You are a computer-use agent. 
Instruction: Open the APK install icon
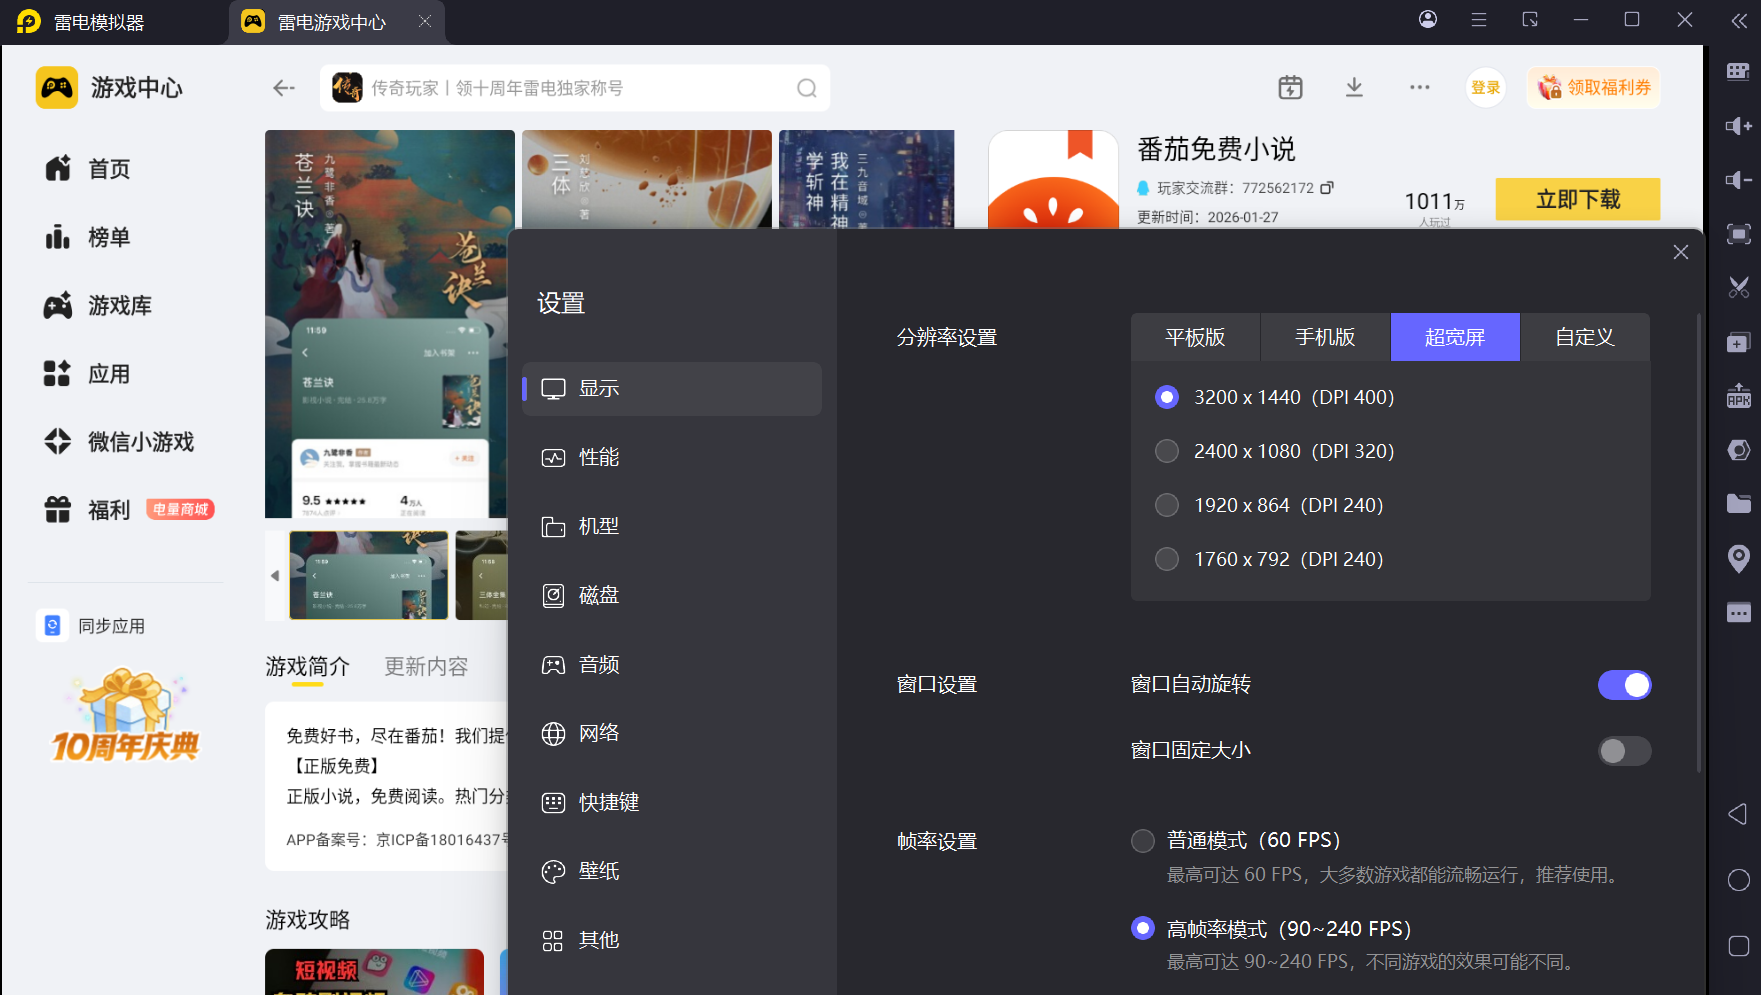tap(1738, 396)
